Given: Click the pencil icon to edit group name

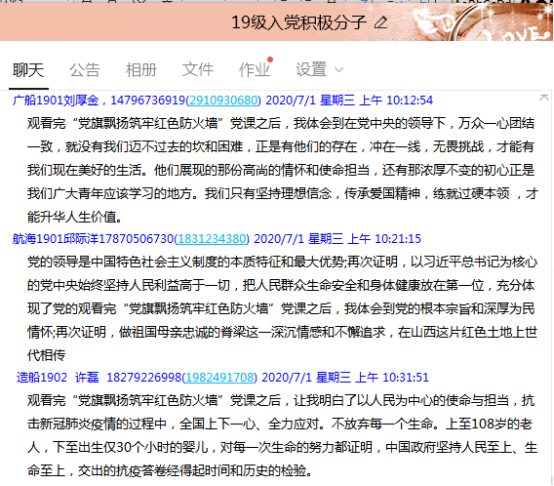Looking at the screenshot, I should tap(381, 23).
